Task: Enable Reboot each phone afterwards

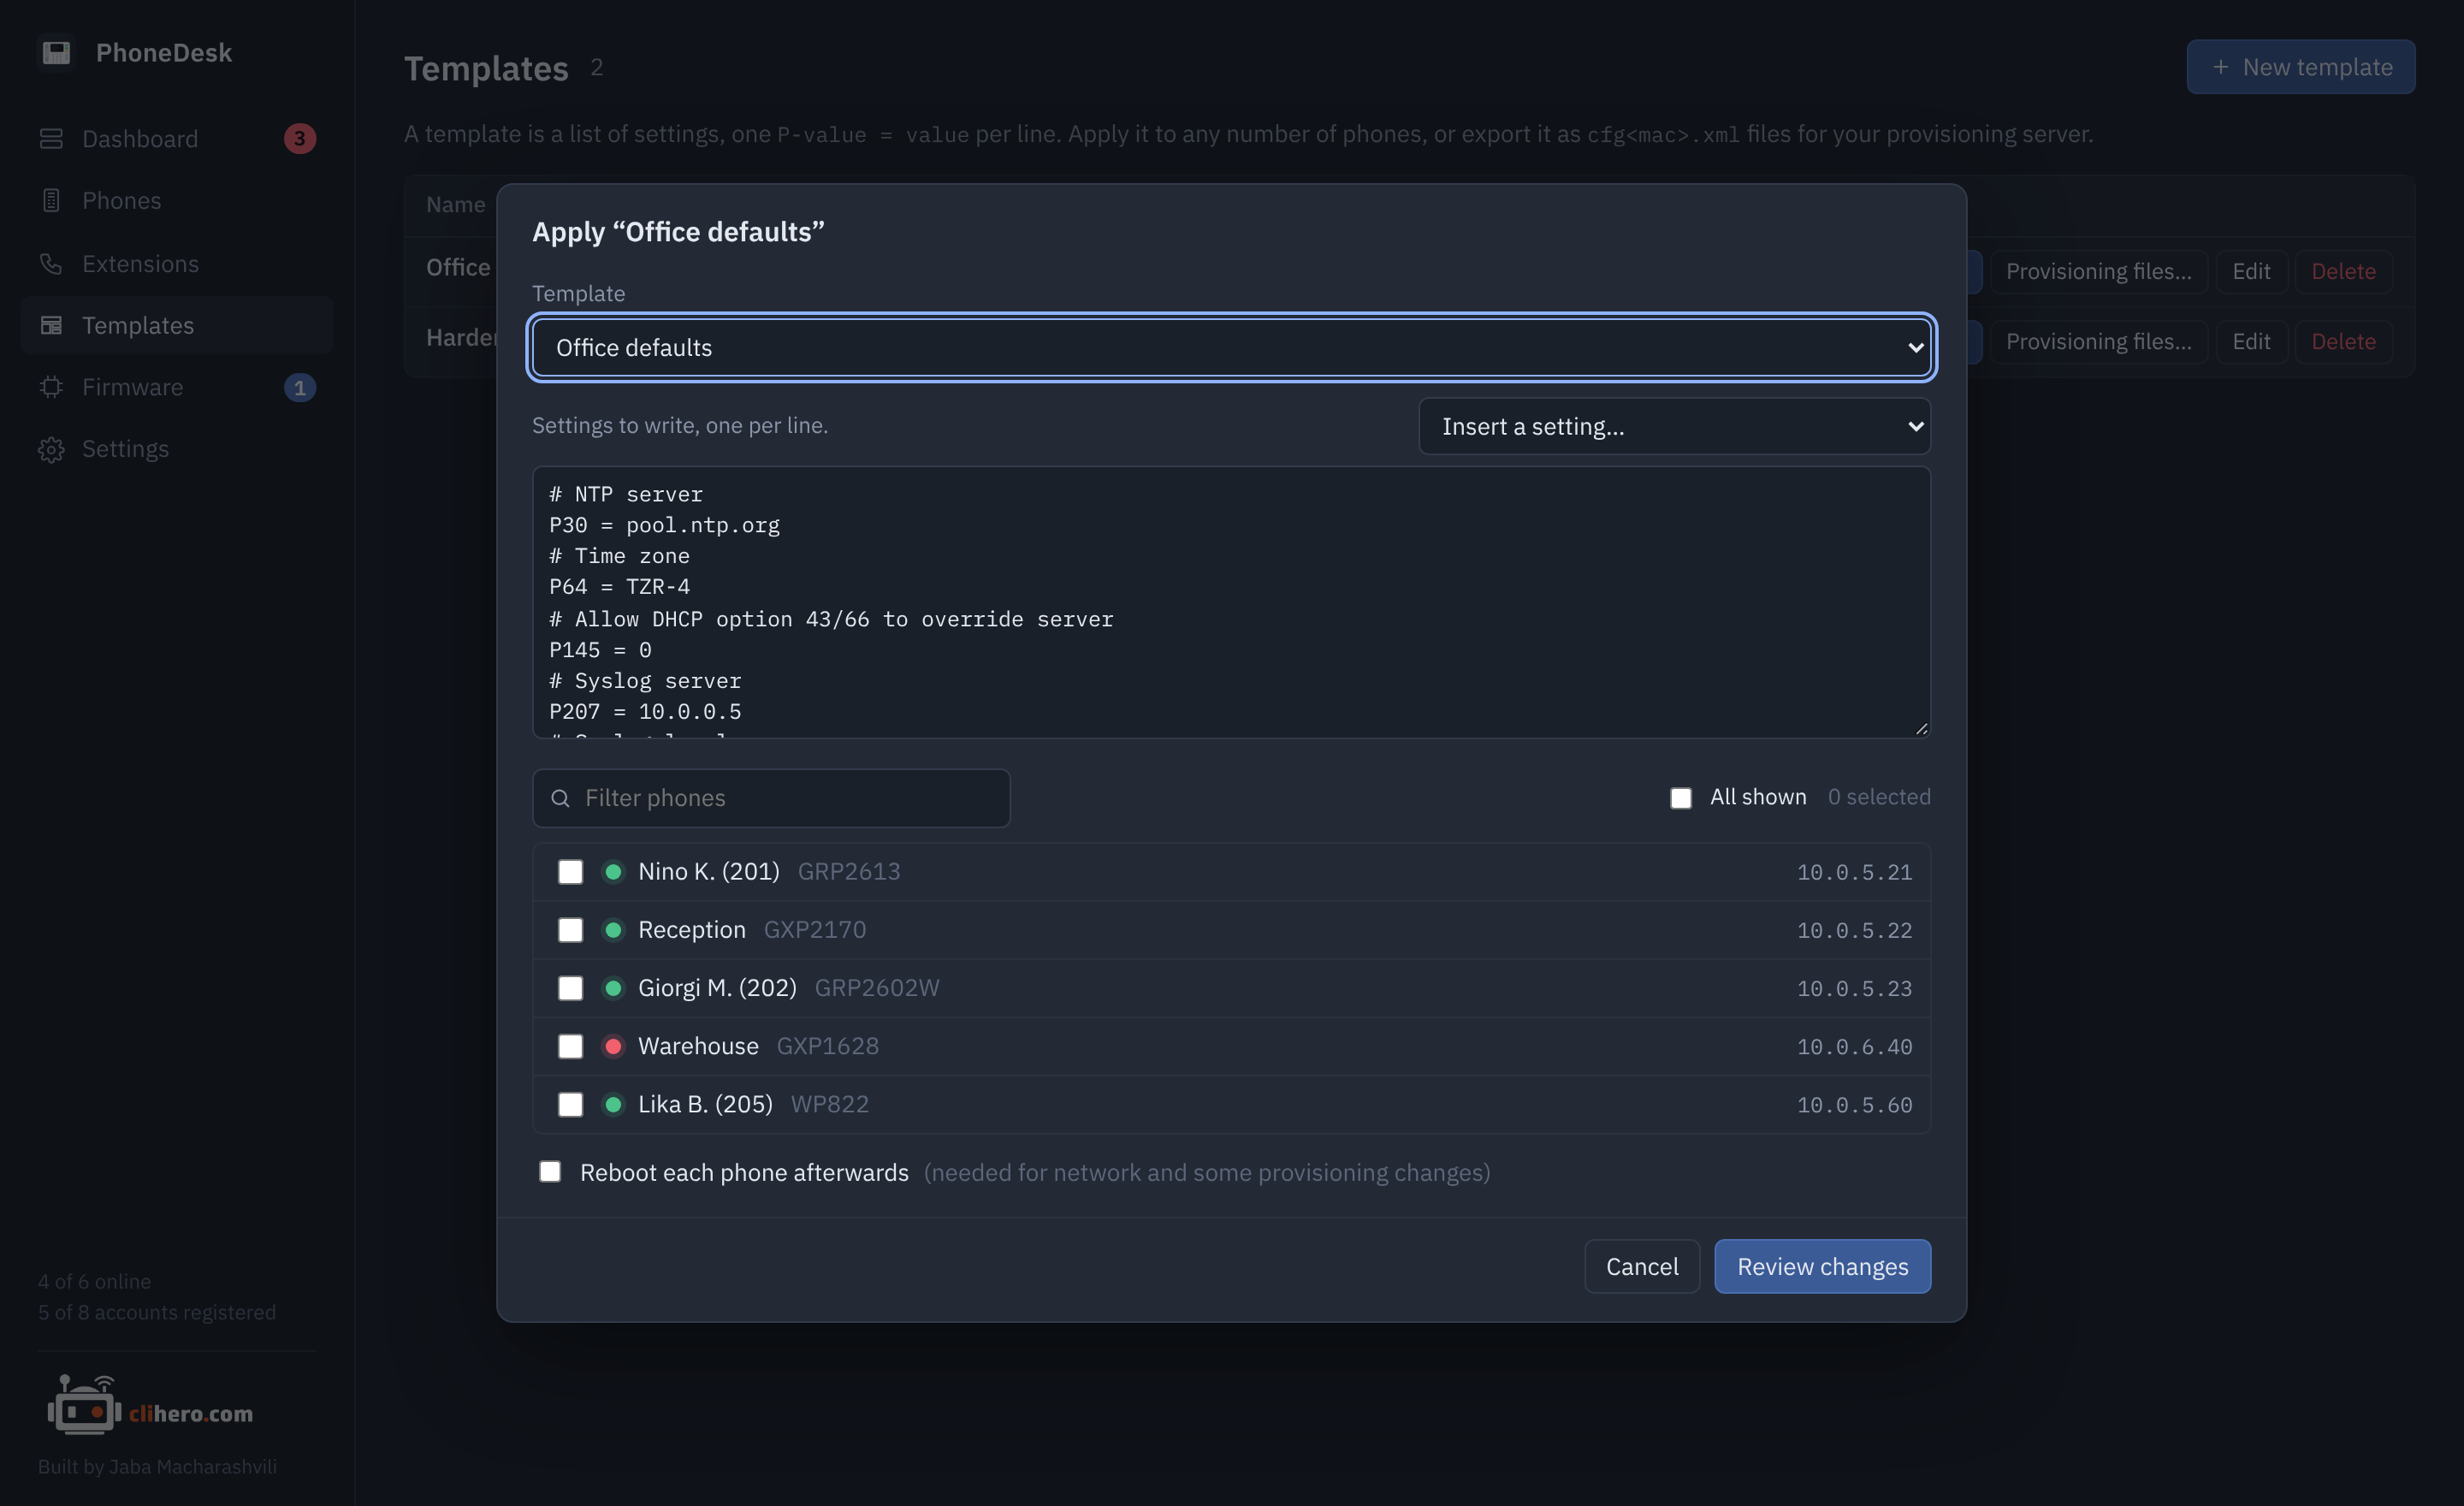Action: 550,1171
